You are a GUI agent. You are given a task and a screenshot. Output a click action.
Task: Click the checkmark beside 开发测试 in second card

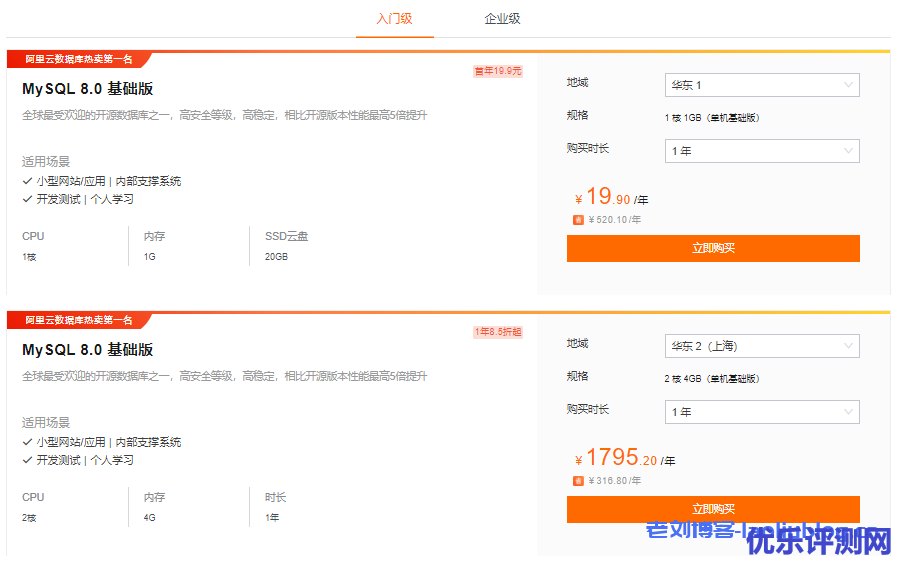coord(27,461)
